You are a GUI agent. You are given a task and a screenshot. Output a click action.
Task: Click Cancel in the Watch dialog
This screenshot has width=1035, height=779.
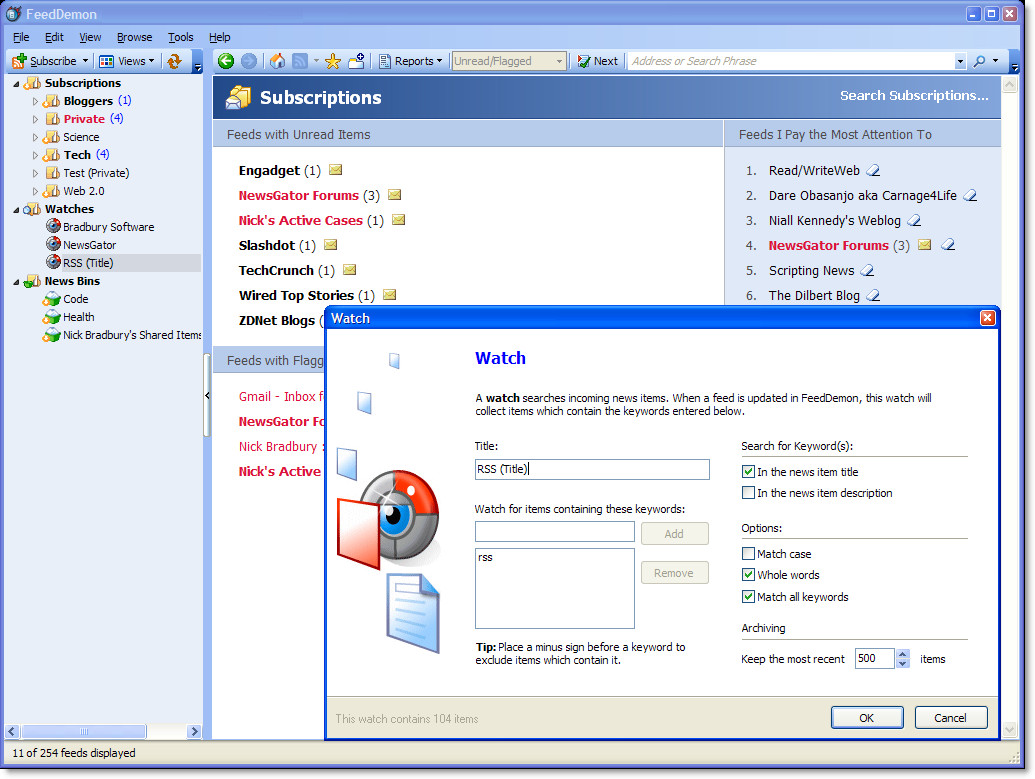click(x=951, y=718)
